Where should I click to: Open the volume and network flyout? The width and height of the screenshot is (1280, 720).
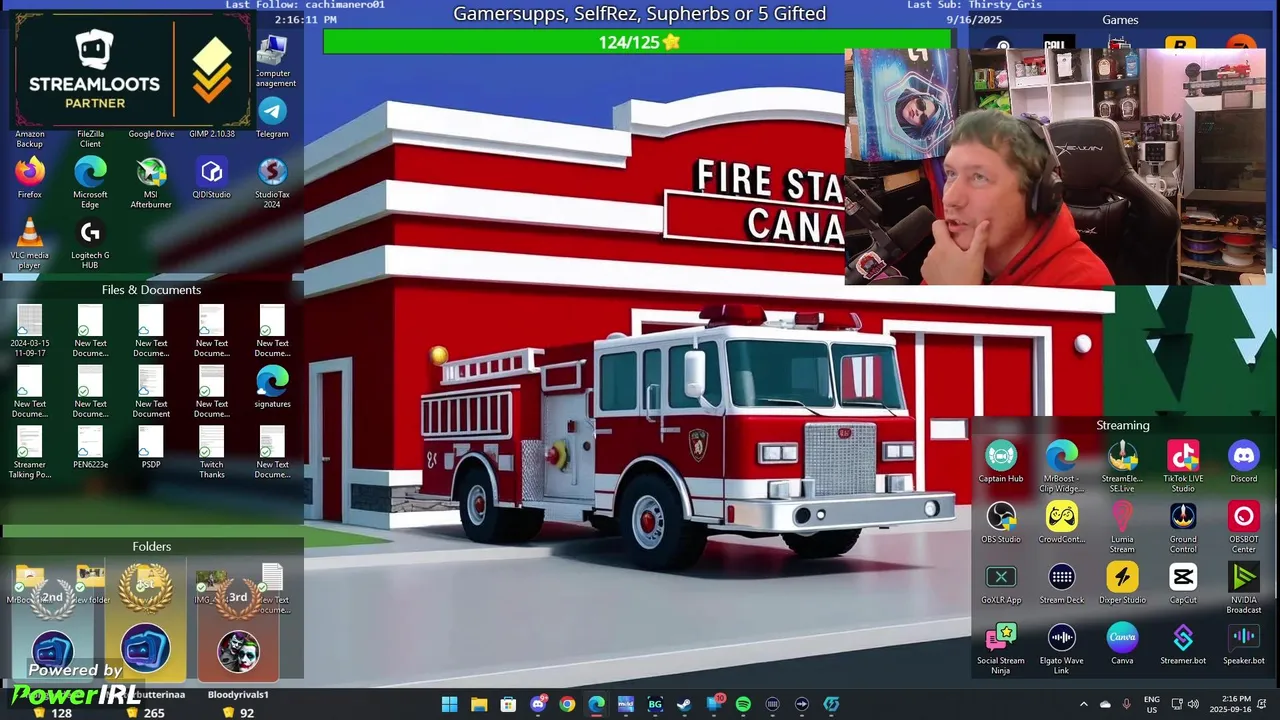[1185, 704]
